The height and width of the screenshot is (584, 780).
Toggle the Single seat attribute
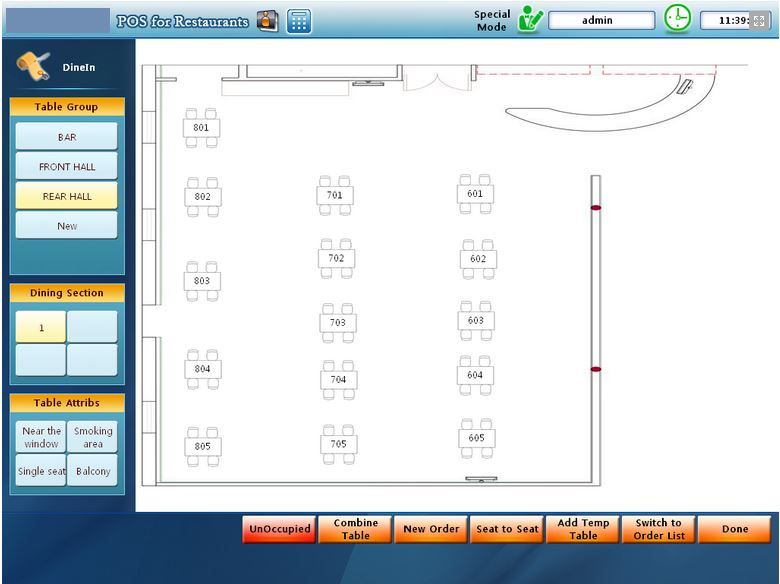pos(41,471)
